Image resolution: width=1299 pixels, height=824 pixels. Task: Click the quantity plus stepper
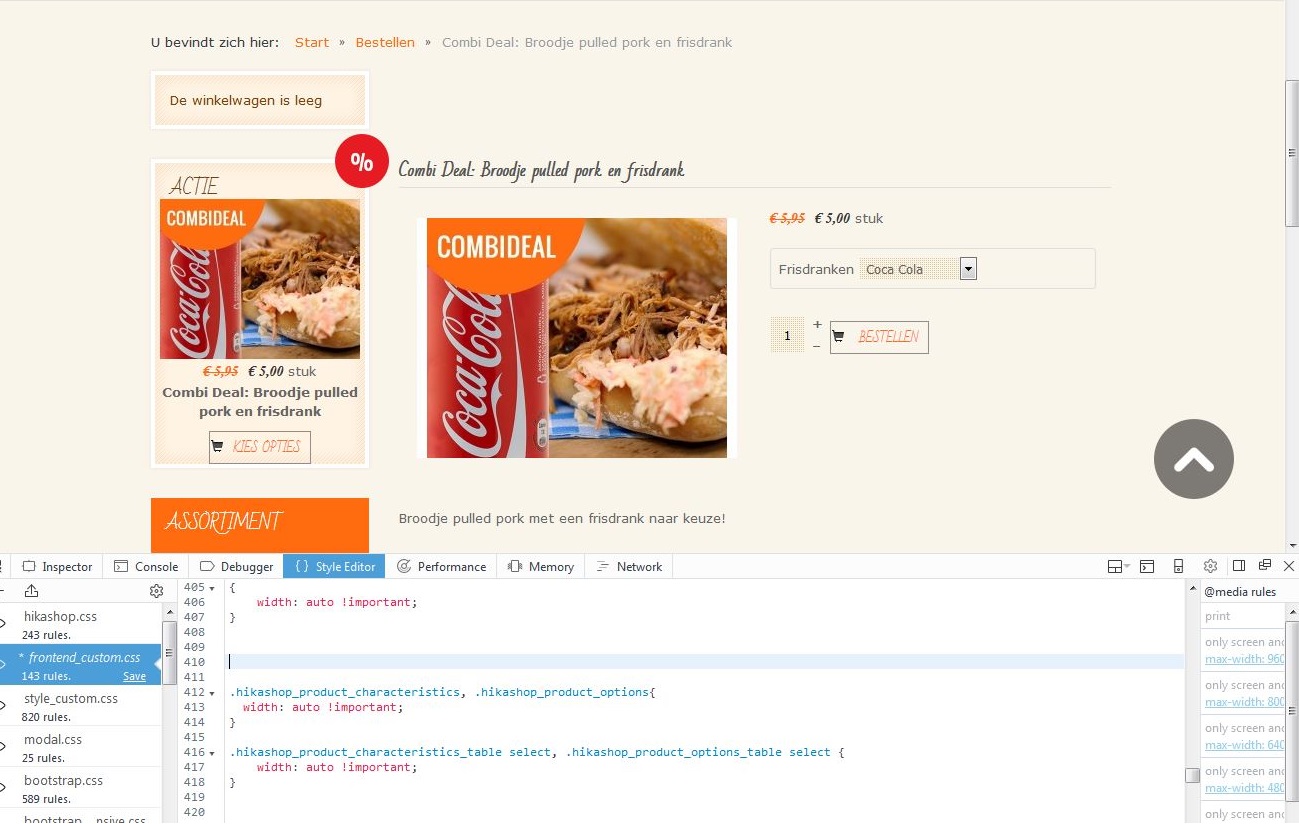pyautogui.click(x=817, y=324)
